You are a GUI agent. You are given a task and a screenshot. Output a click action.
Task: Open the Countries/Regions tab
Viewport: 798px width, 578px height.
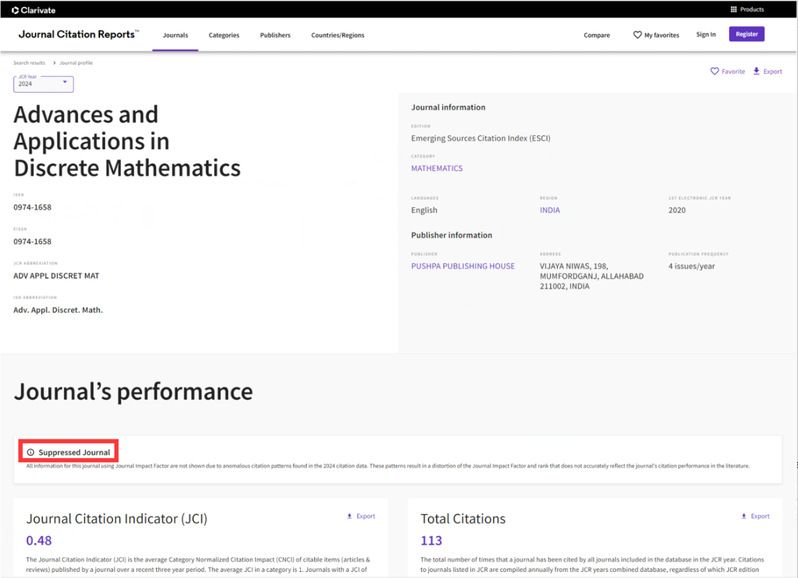[x=337, y=35]
